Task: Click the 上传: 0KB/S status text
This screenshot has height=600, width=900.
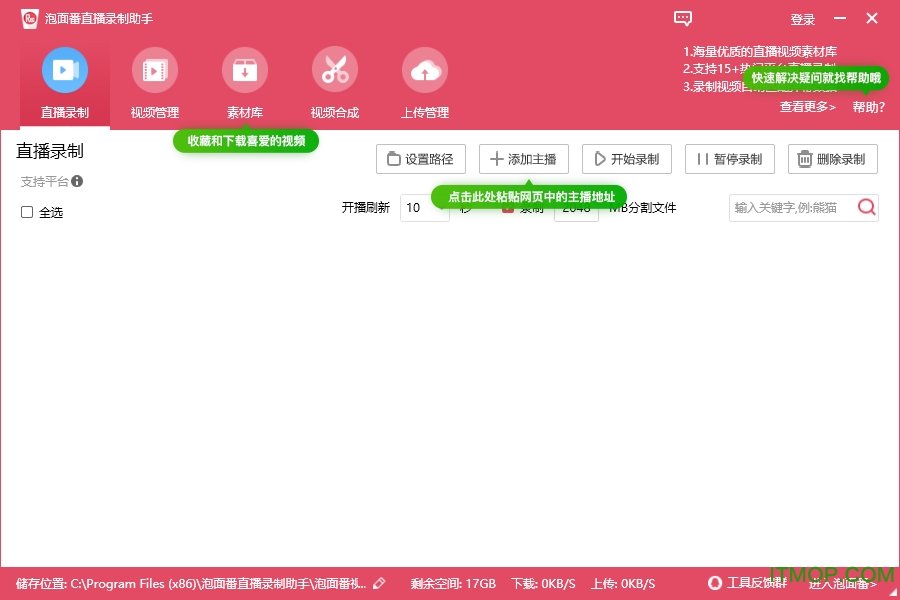Action: coord(623,584)
